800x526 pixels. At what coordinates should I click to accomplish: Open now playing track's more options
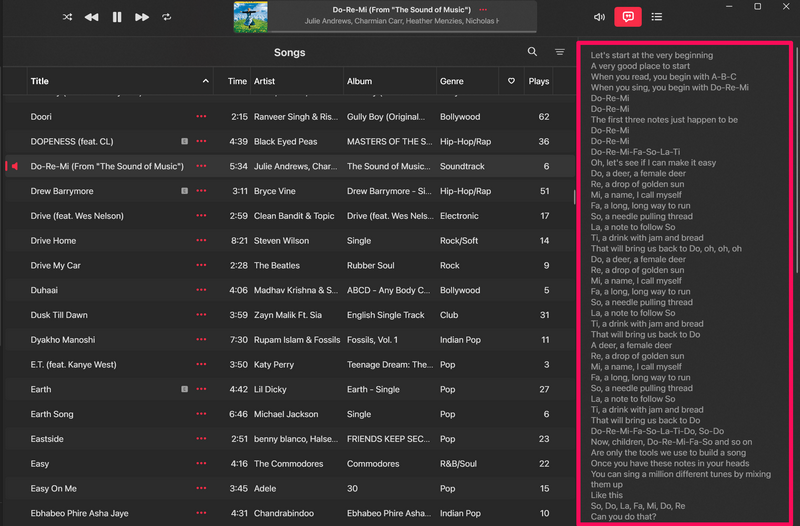click(484, 9)
